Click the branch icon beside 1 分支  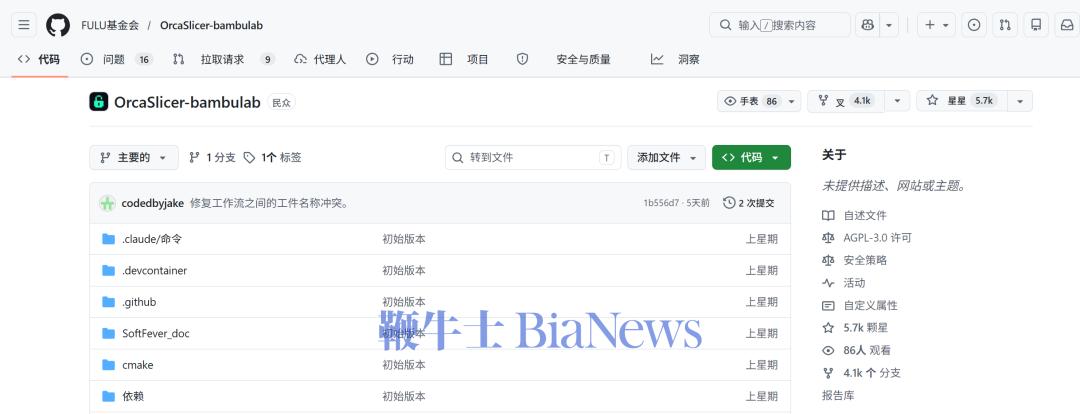[194, 157]
